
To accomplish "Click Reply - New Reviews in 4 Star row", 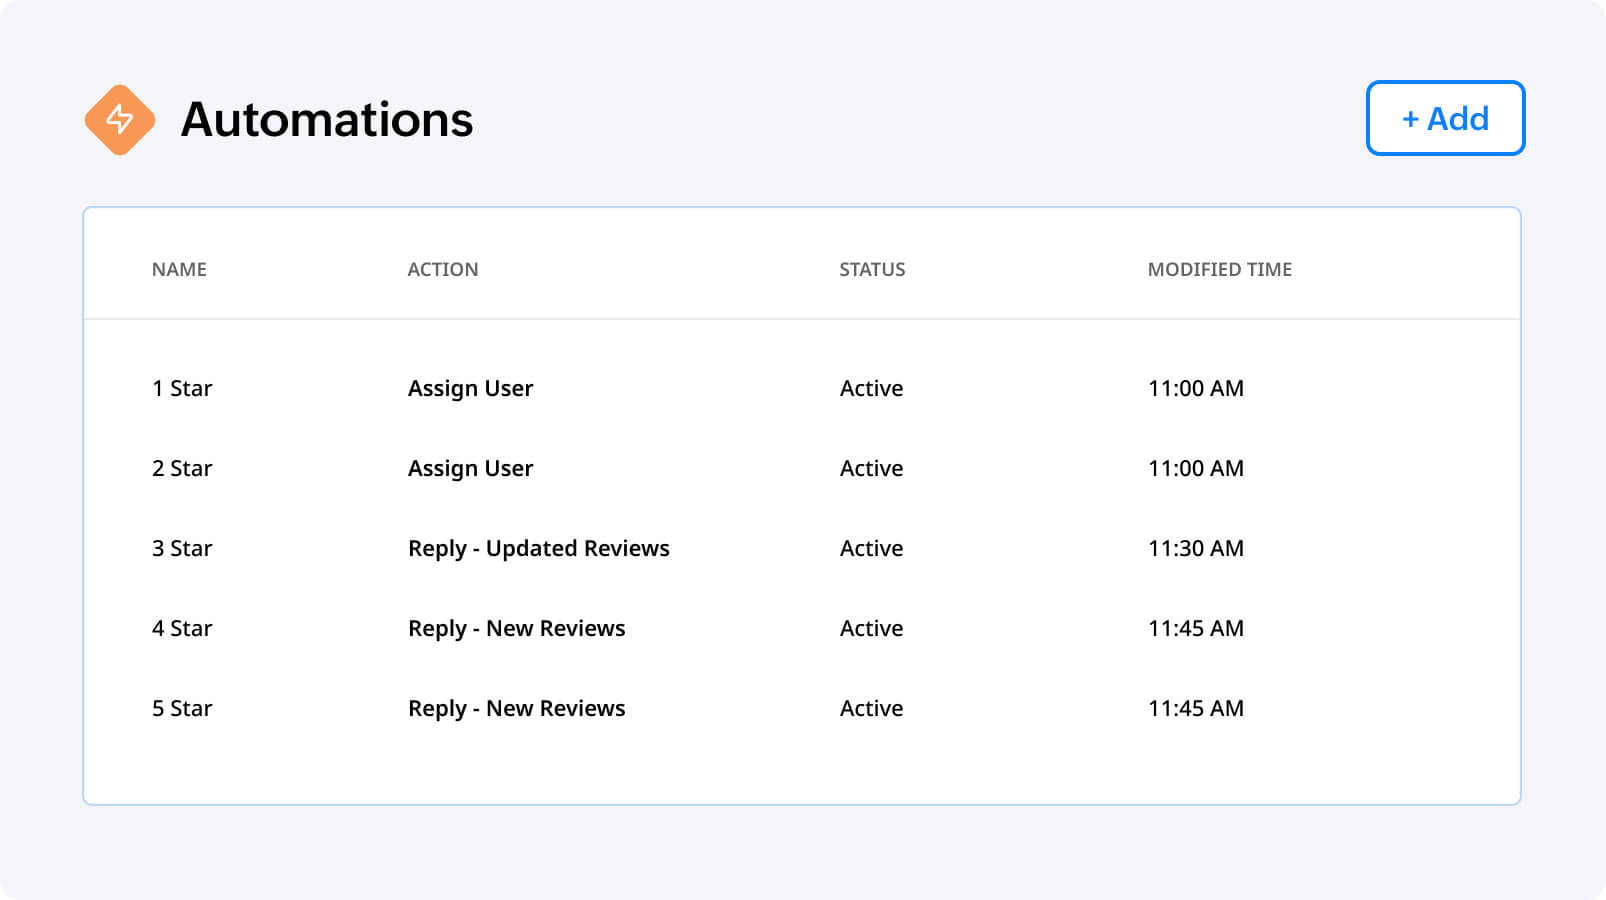I will coord(516,628).
